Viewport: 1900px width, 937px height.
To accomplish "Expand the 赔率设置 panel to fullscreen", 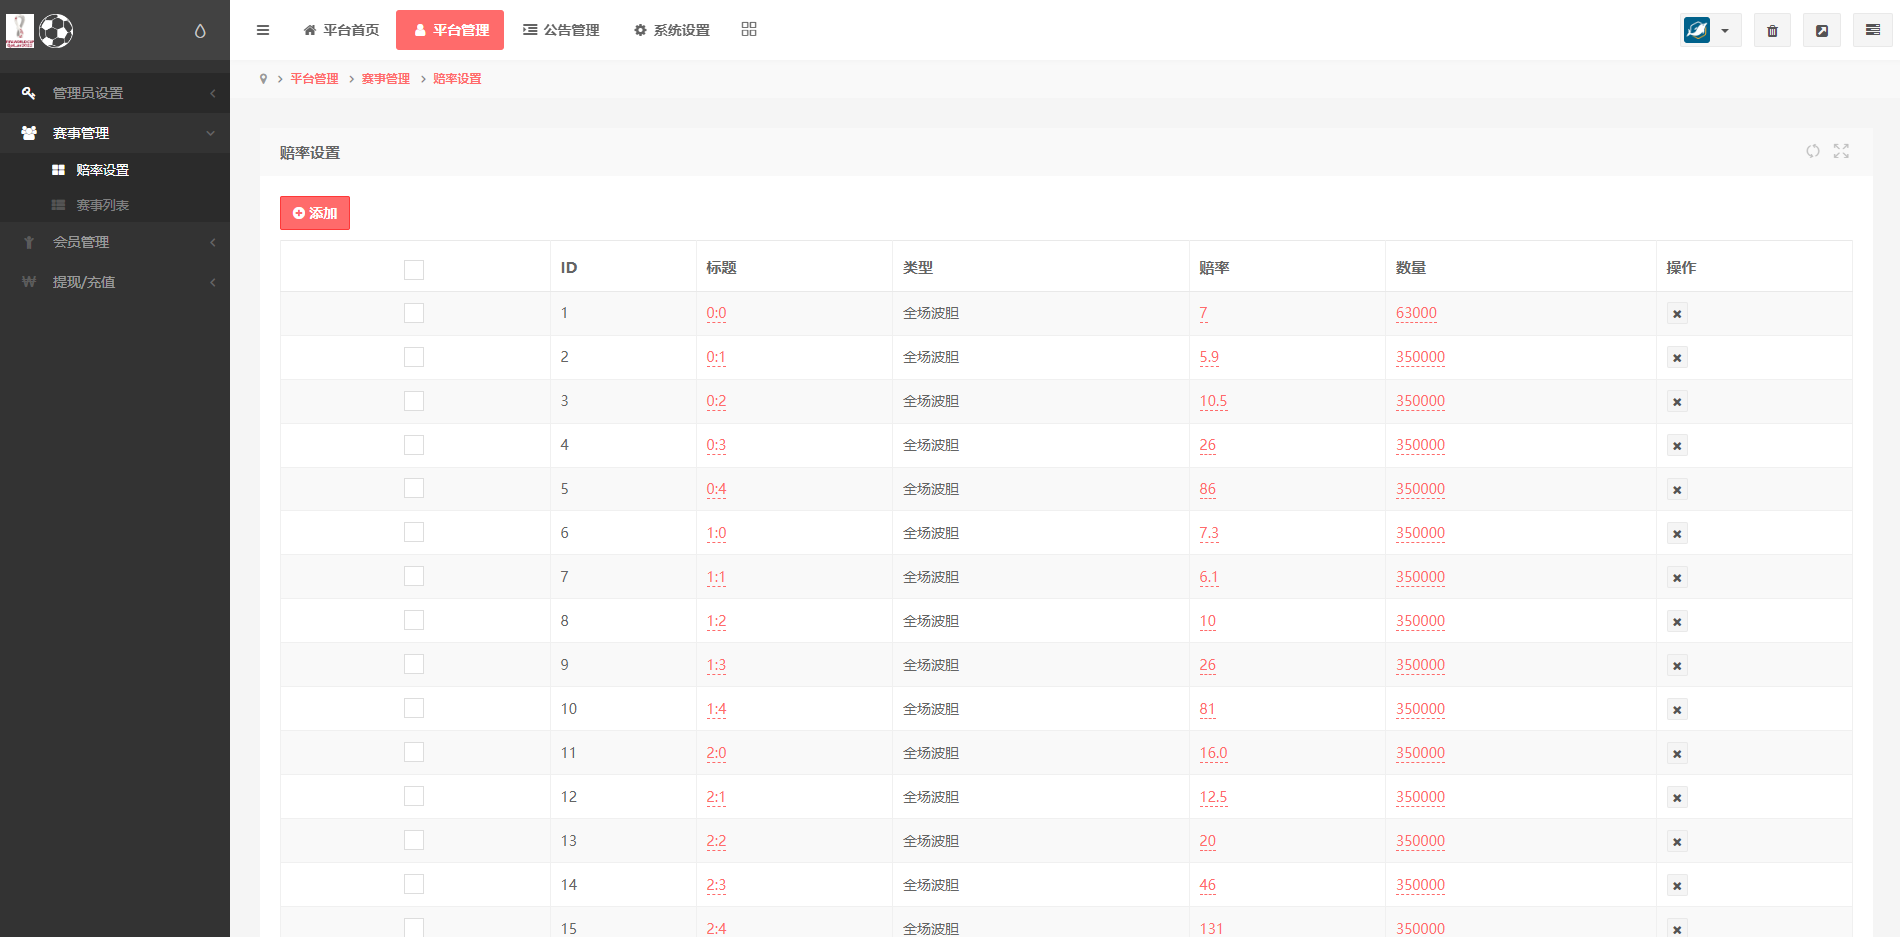I will [x=1841, y=151].
